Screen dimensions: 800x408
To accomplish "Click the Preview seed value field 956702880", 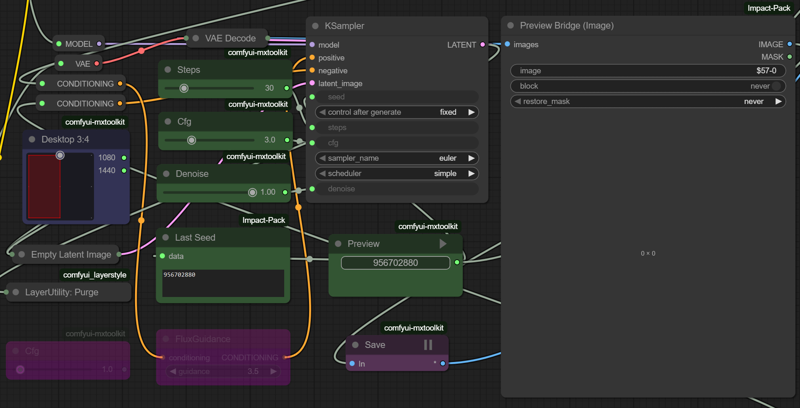I will click(x=396, y=263).
